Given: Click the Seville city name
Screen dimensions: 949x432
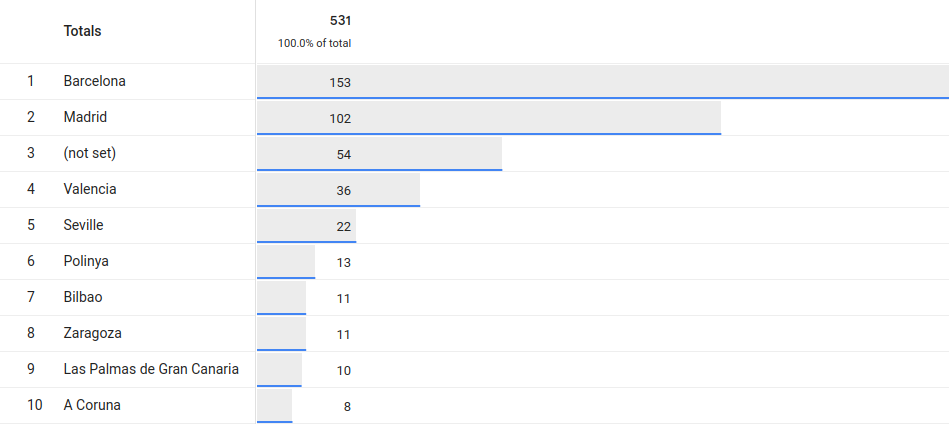Looking at the screenshot, I should 83,225.
